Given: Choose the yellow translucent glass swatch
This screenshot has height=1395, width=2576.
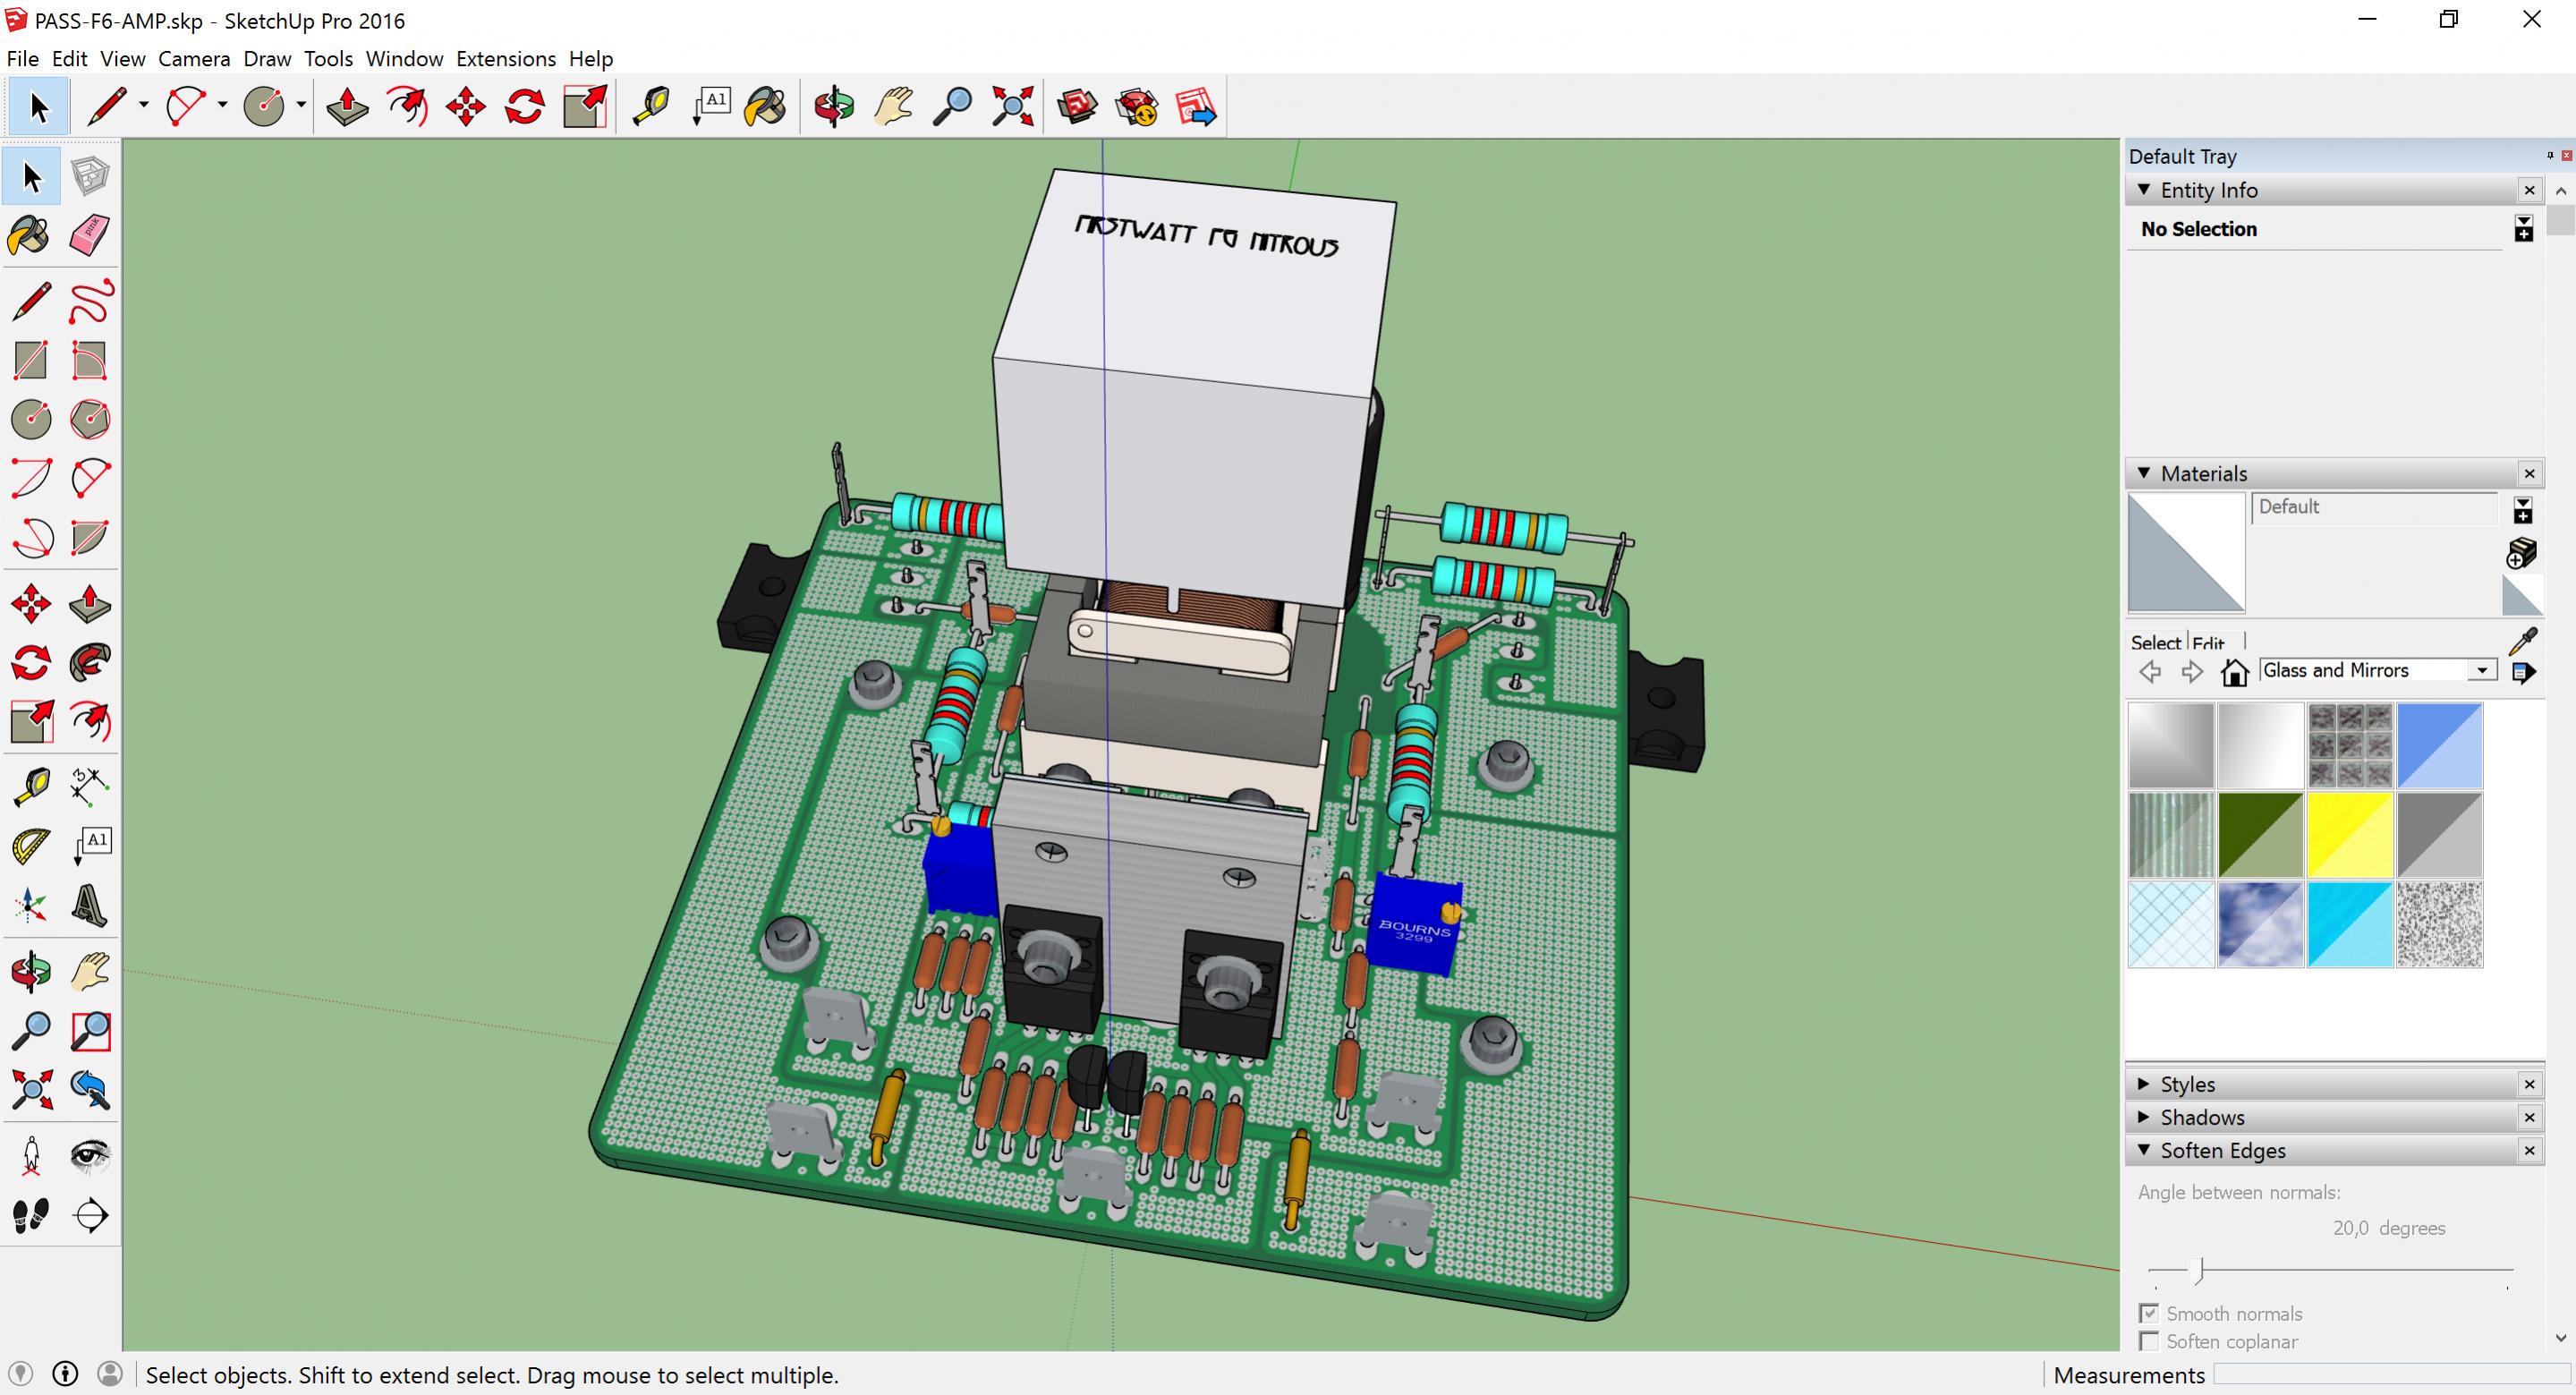Looking at the screenshot, I should [x=2350, y=834].
